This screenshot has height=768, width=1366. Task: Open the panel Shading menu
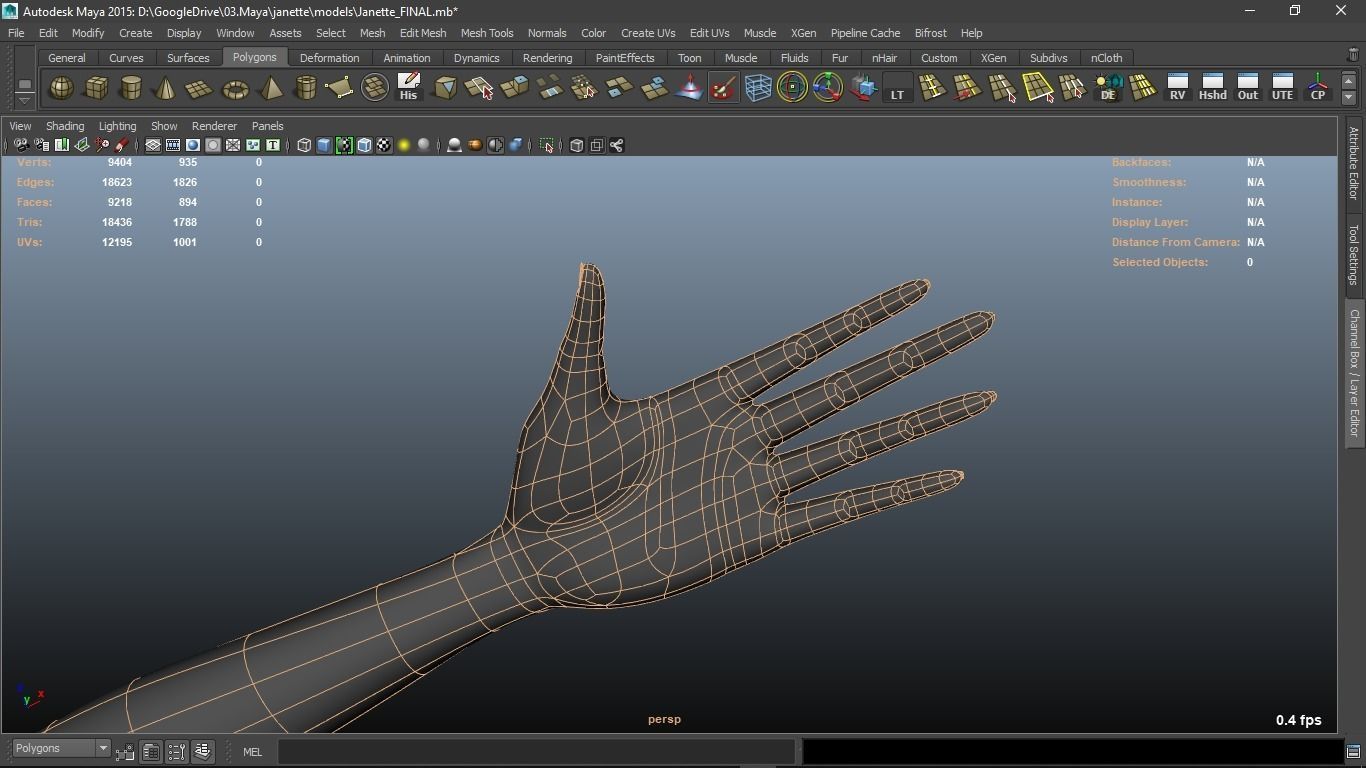tap(65, 126)
